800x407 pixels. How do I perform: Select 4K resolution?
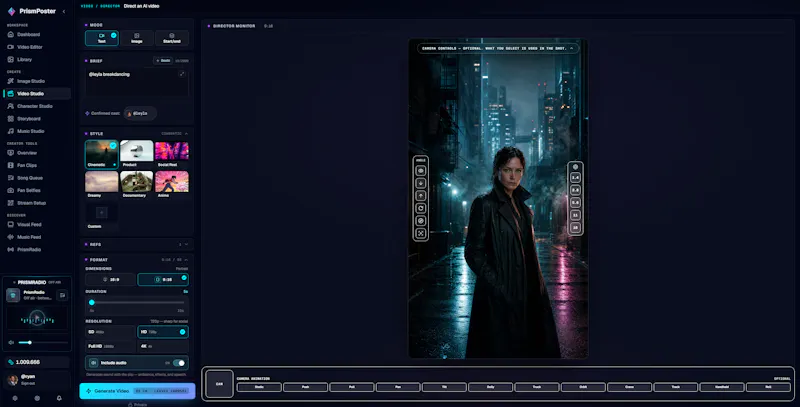(x=163, y=346)
